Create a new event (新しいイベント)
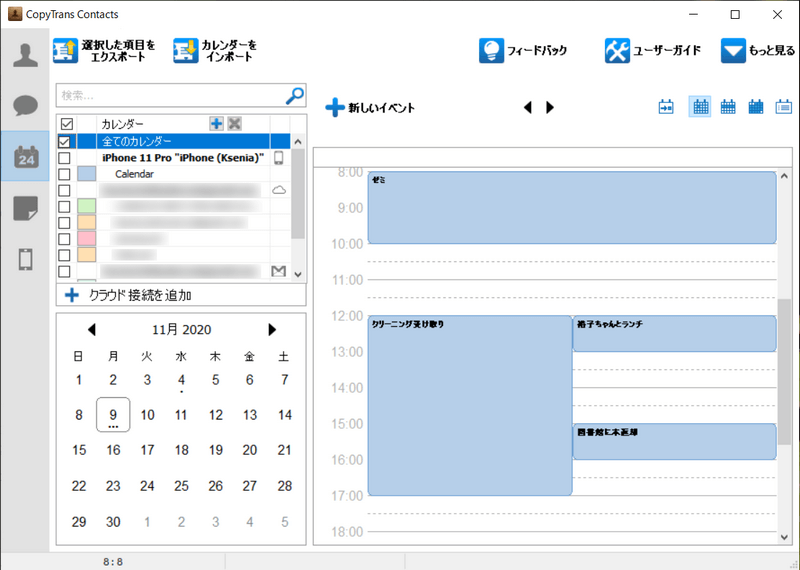Viewport: 800px width, 570px height. pos(370,108)
